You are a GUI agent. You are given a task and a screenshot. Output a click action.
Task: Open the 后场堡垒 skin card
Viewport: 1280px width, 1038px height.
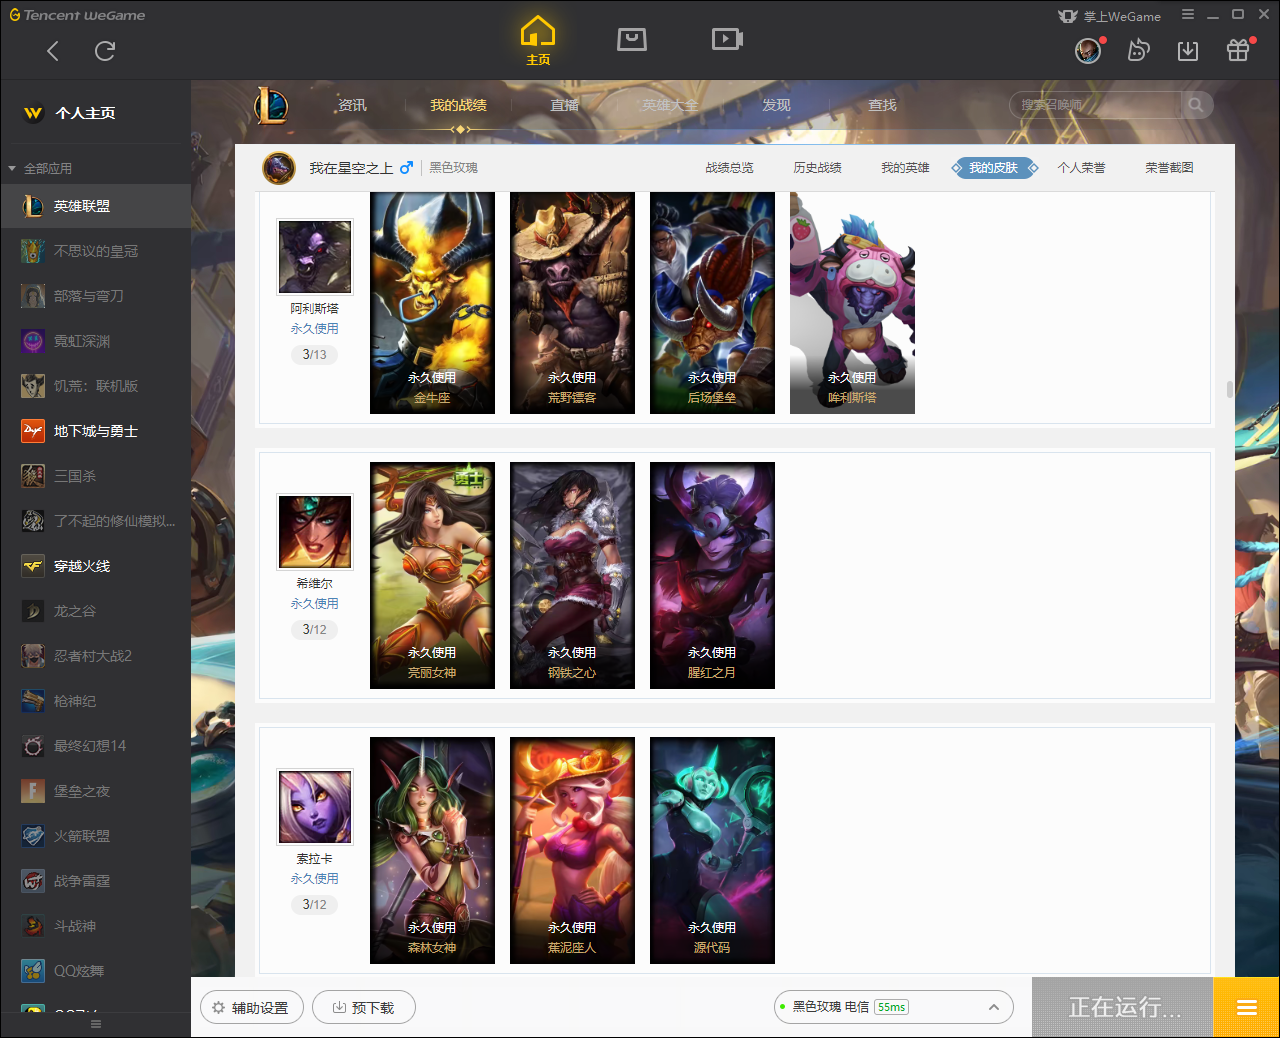(712, 303)
